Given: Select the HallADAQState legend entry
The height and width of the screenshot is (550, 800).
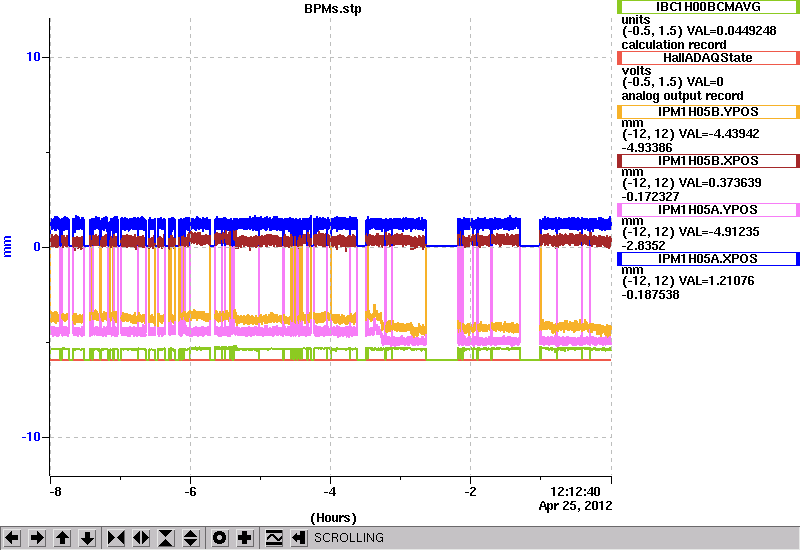Looking at the screenshot, I should pyautogui.click(x=708, y=58).
